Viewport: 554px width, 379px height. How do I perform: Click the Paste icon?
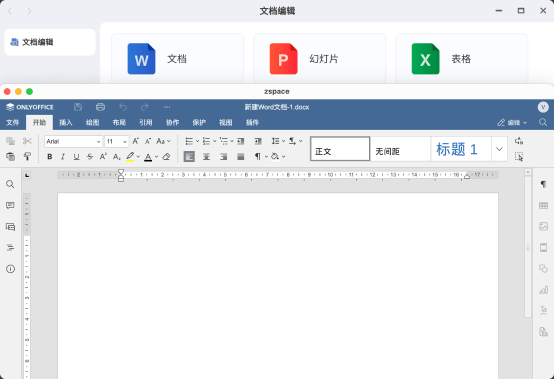coord(11,156)
